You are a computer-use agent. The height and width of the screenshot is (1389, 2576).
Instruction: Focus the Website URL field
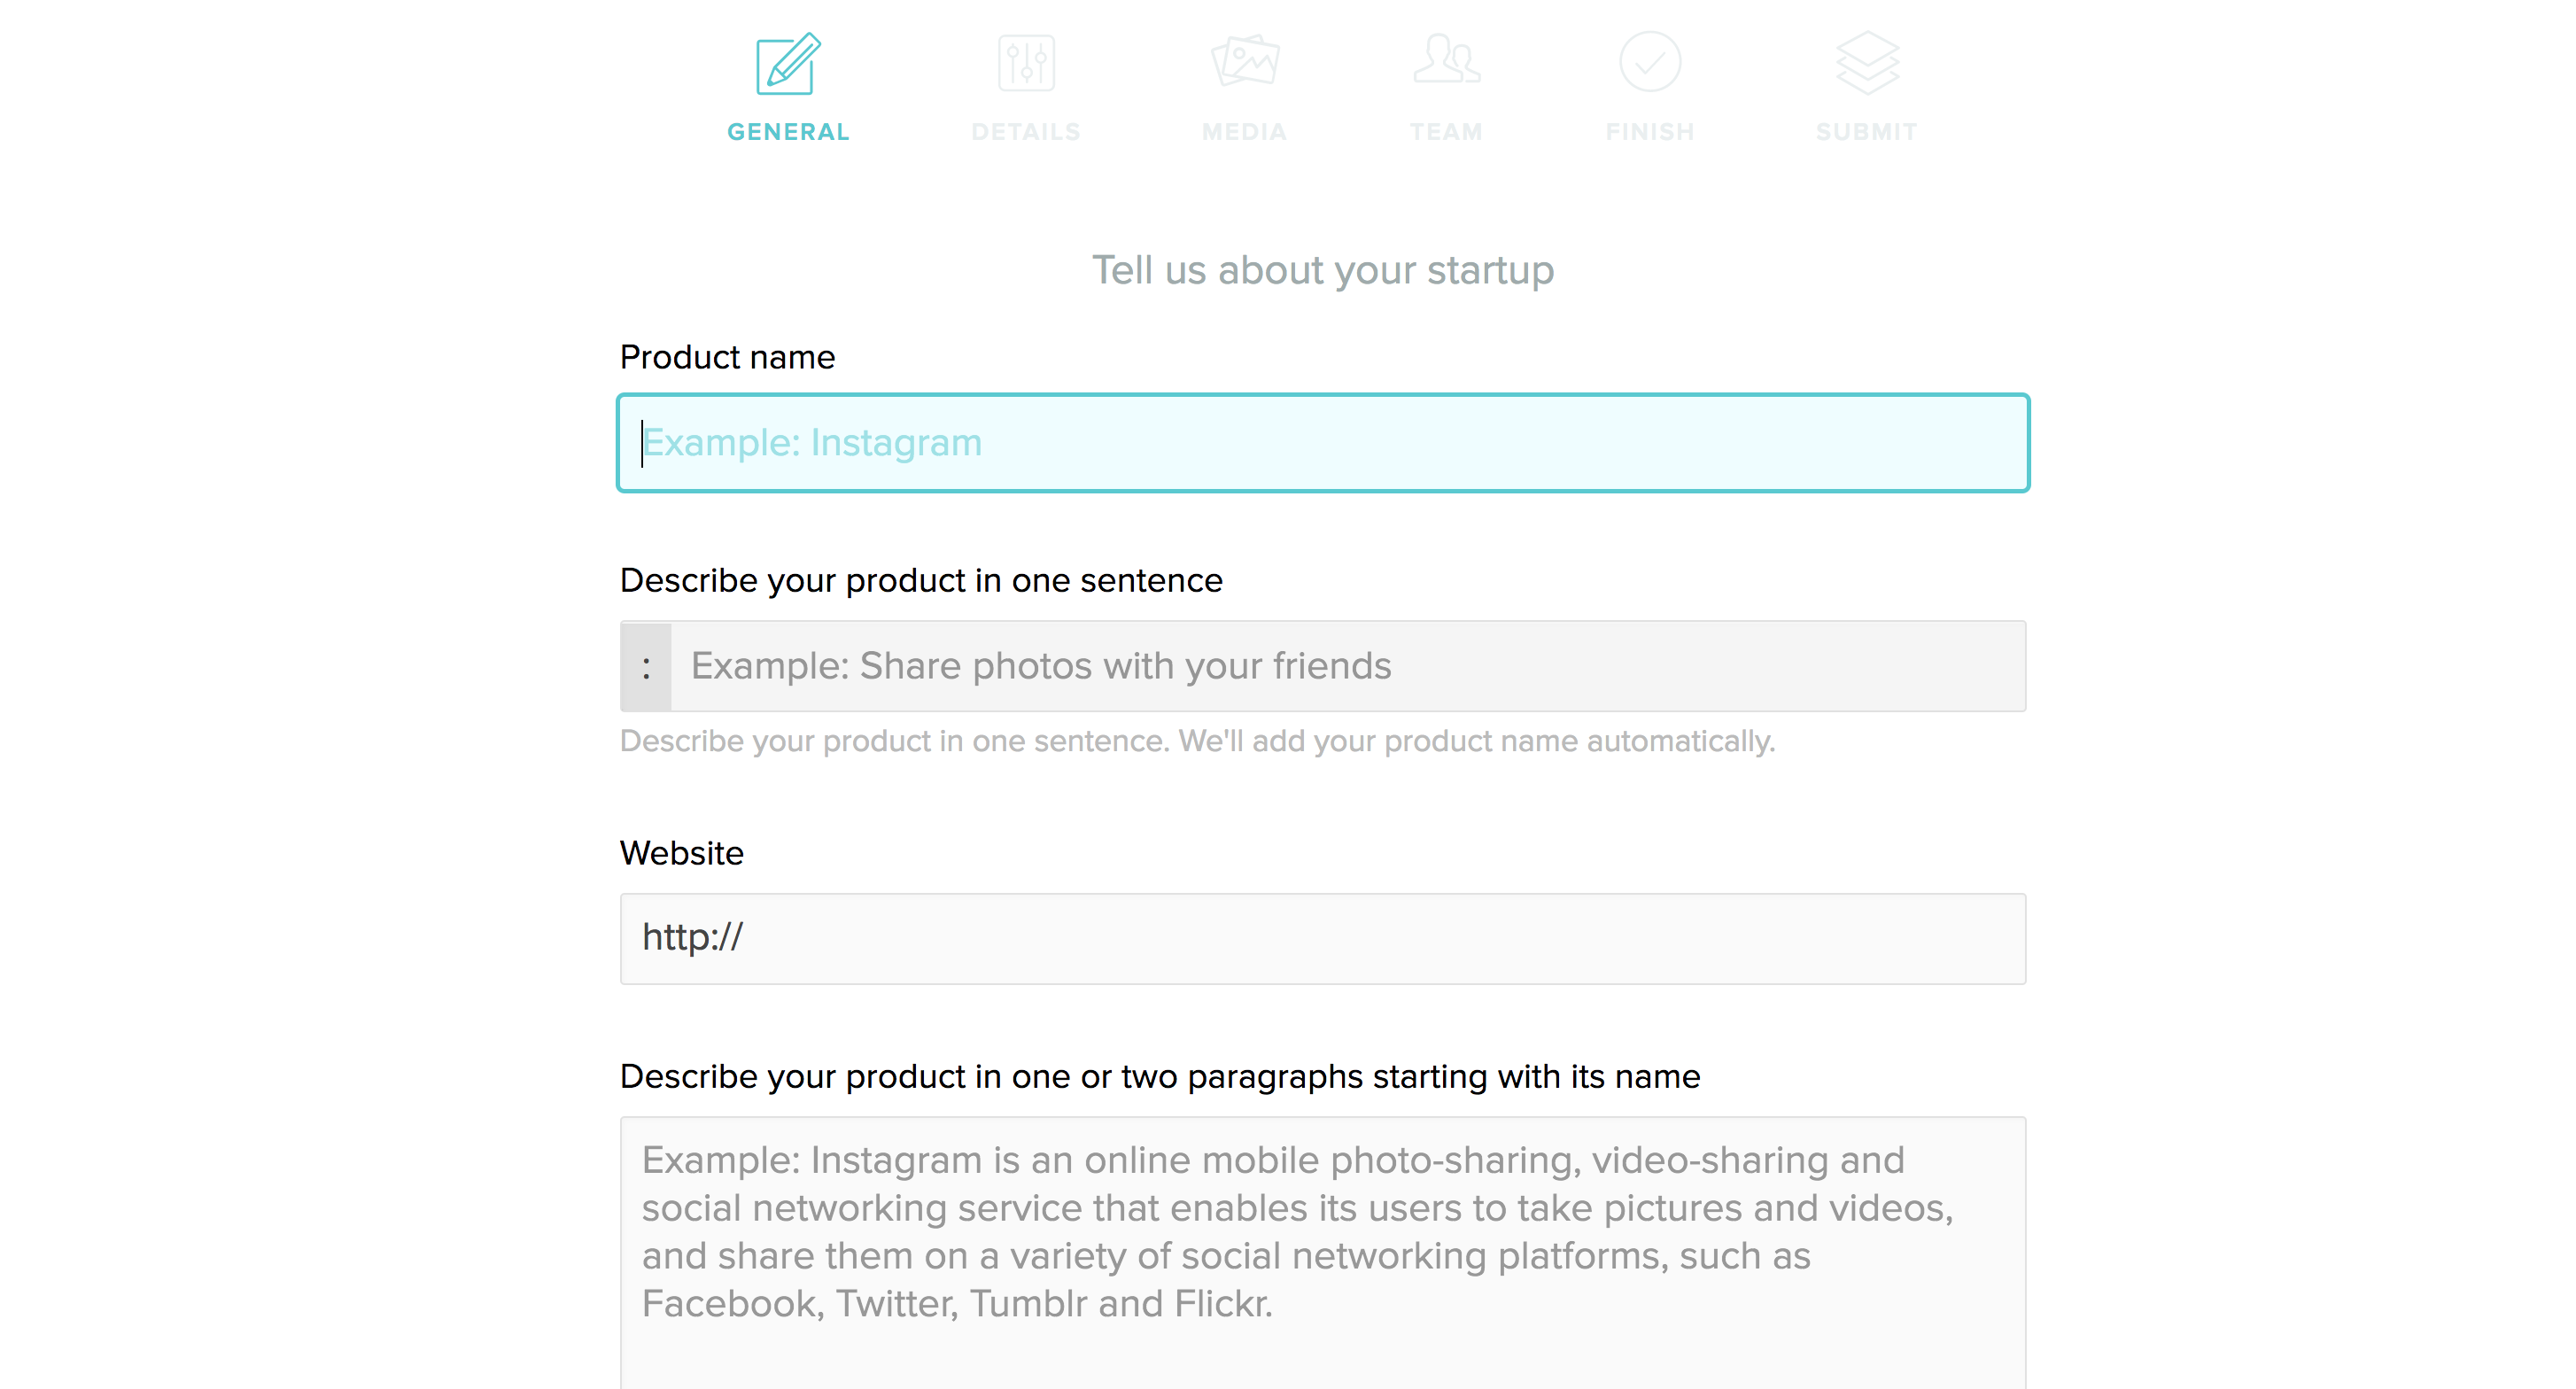point(1322,938)
